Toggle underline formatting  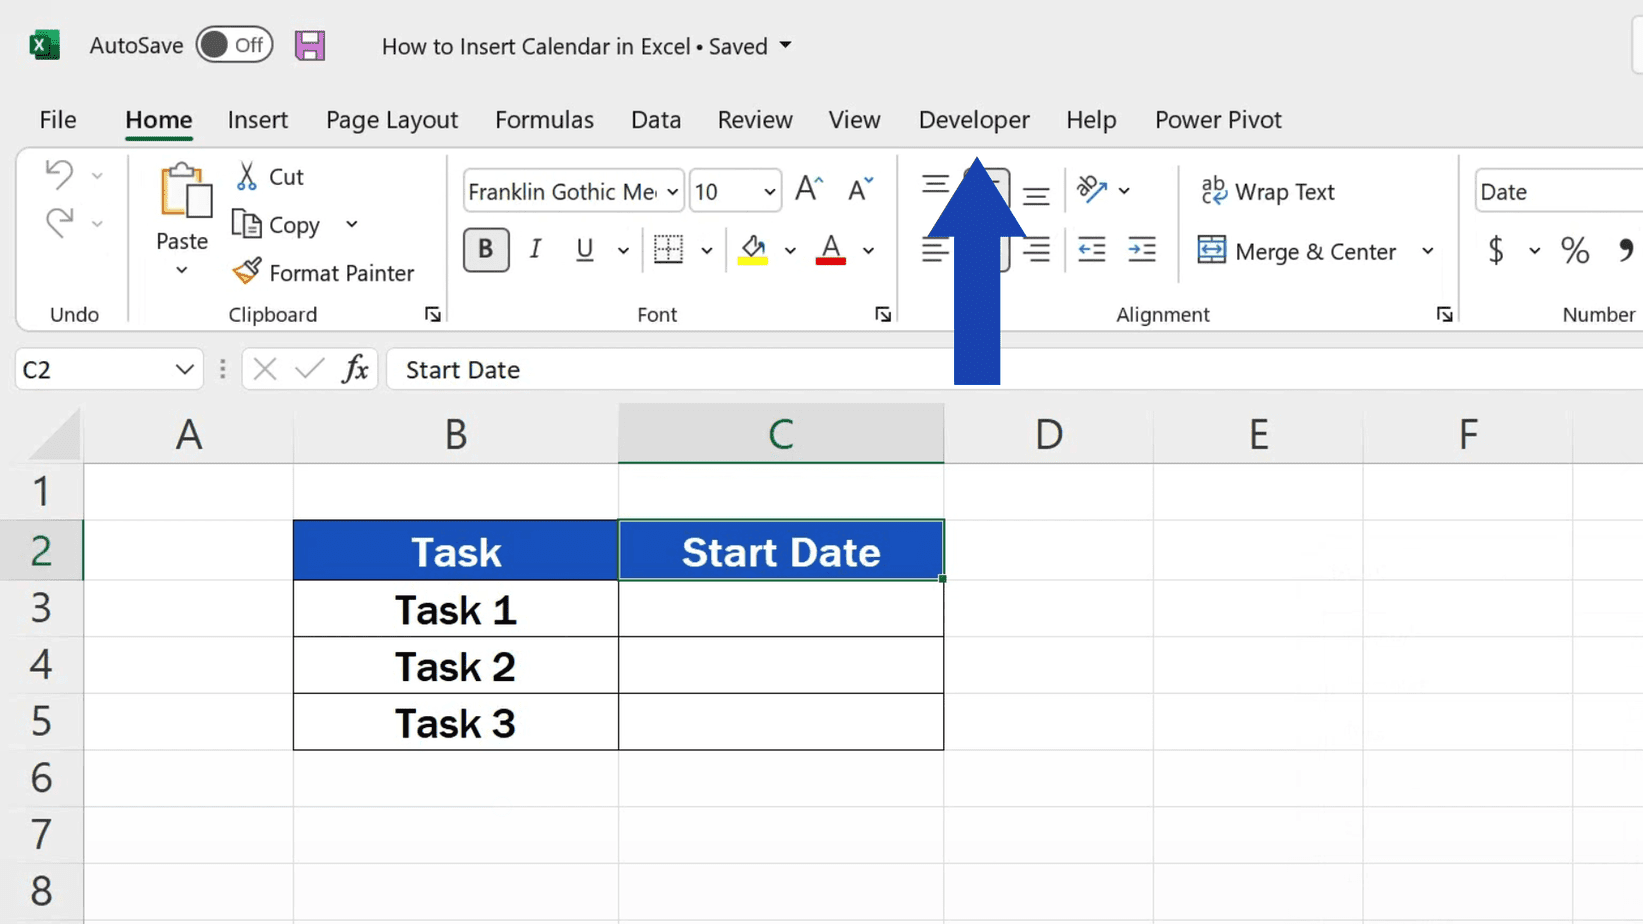[583, 250]
